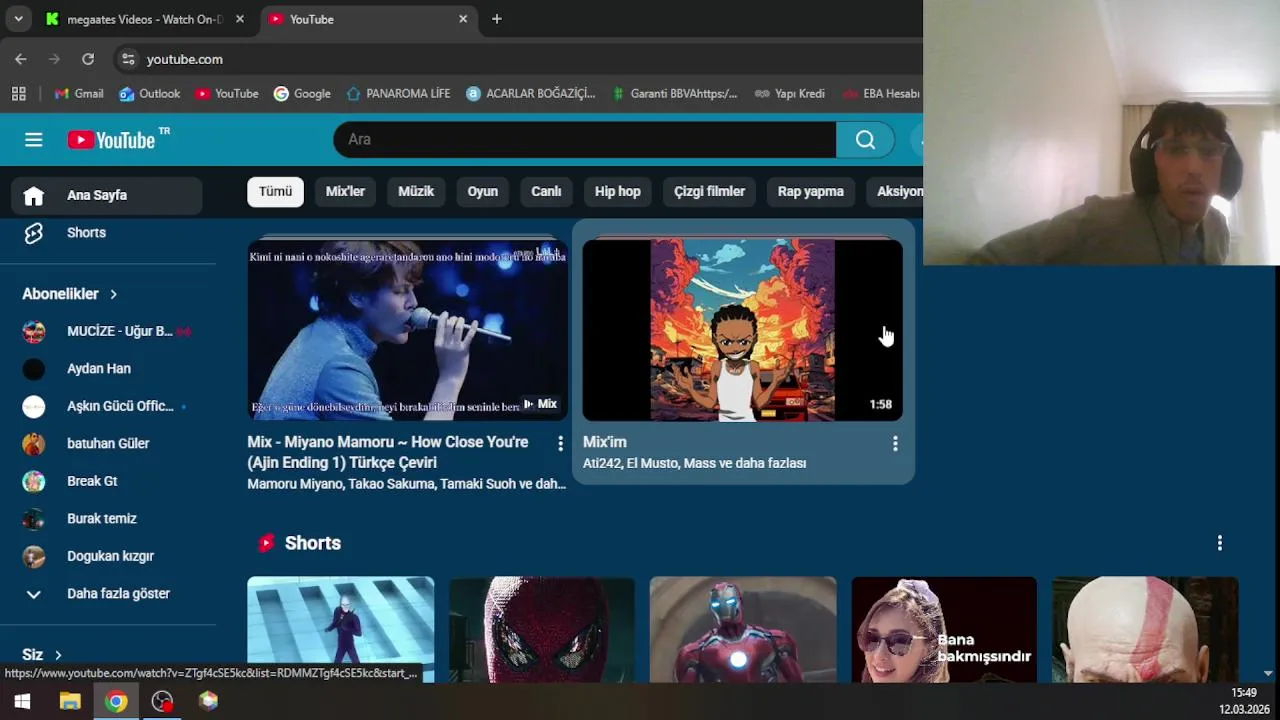Click the Mix'im title text
Viewport: 1280px width, 720px height.
605,442
